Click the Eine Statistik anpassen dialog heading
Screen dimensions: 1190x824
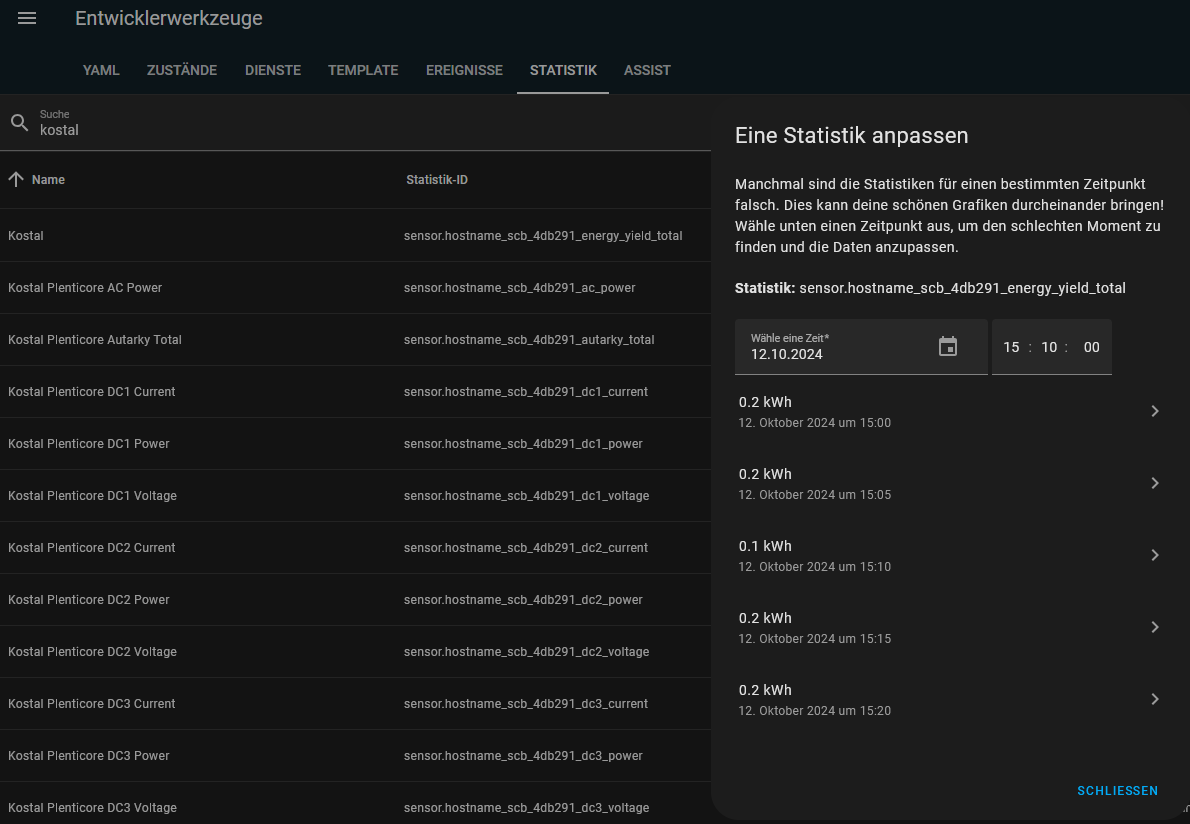851,136
